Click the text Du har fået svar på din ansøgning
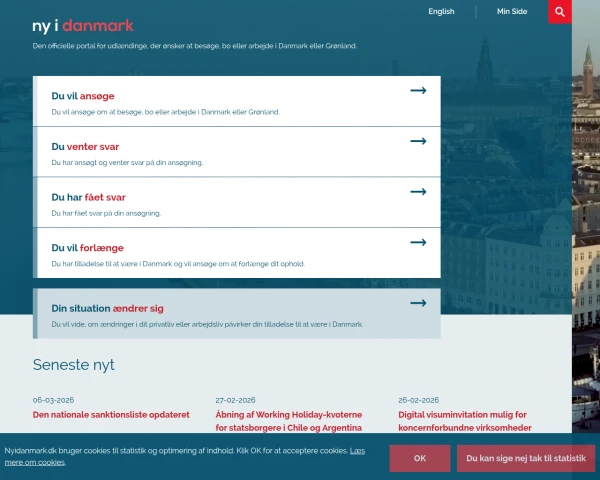The image size is (600, 480). (x=106, y=213)
